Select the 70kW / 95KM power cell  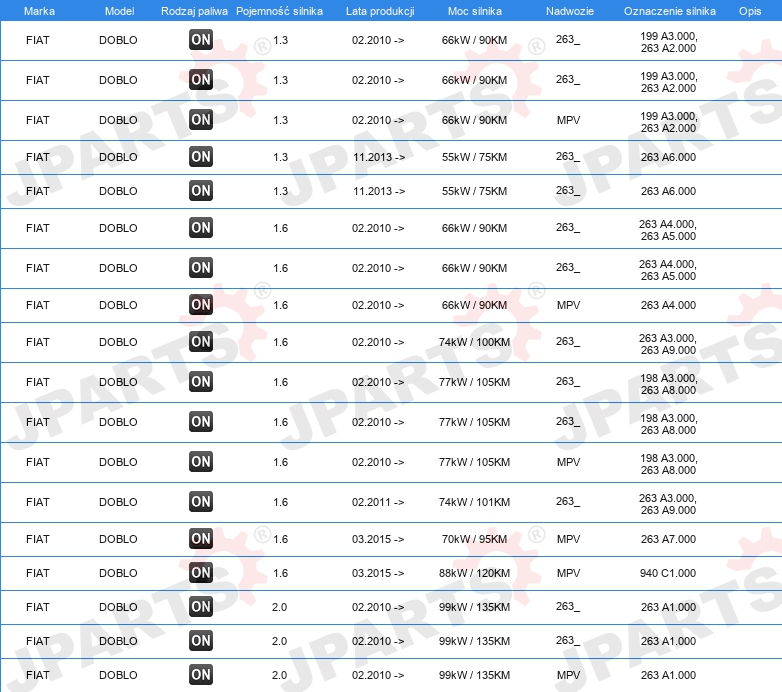coord(474,539)
